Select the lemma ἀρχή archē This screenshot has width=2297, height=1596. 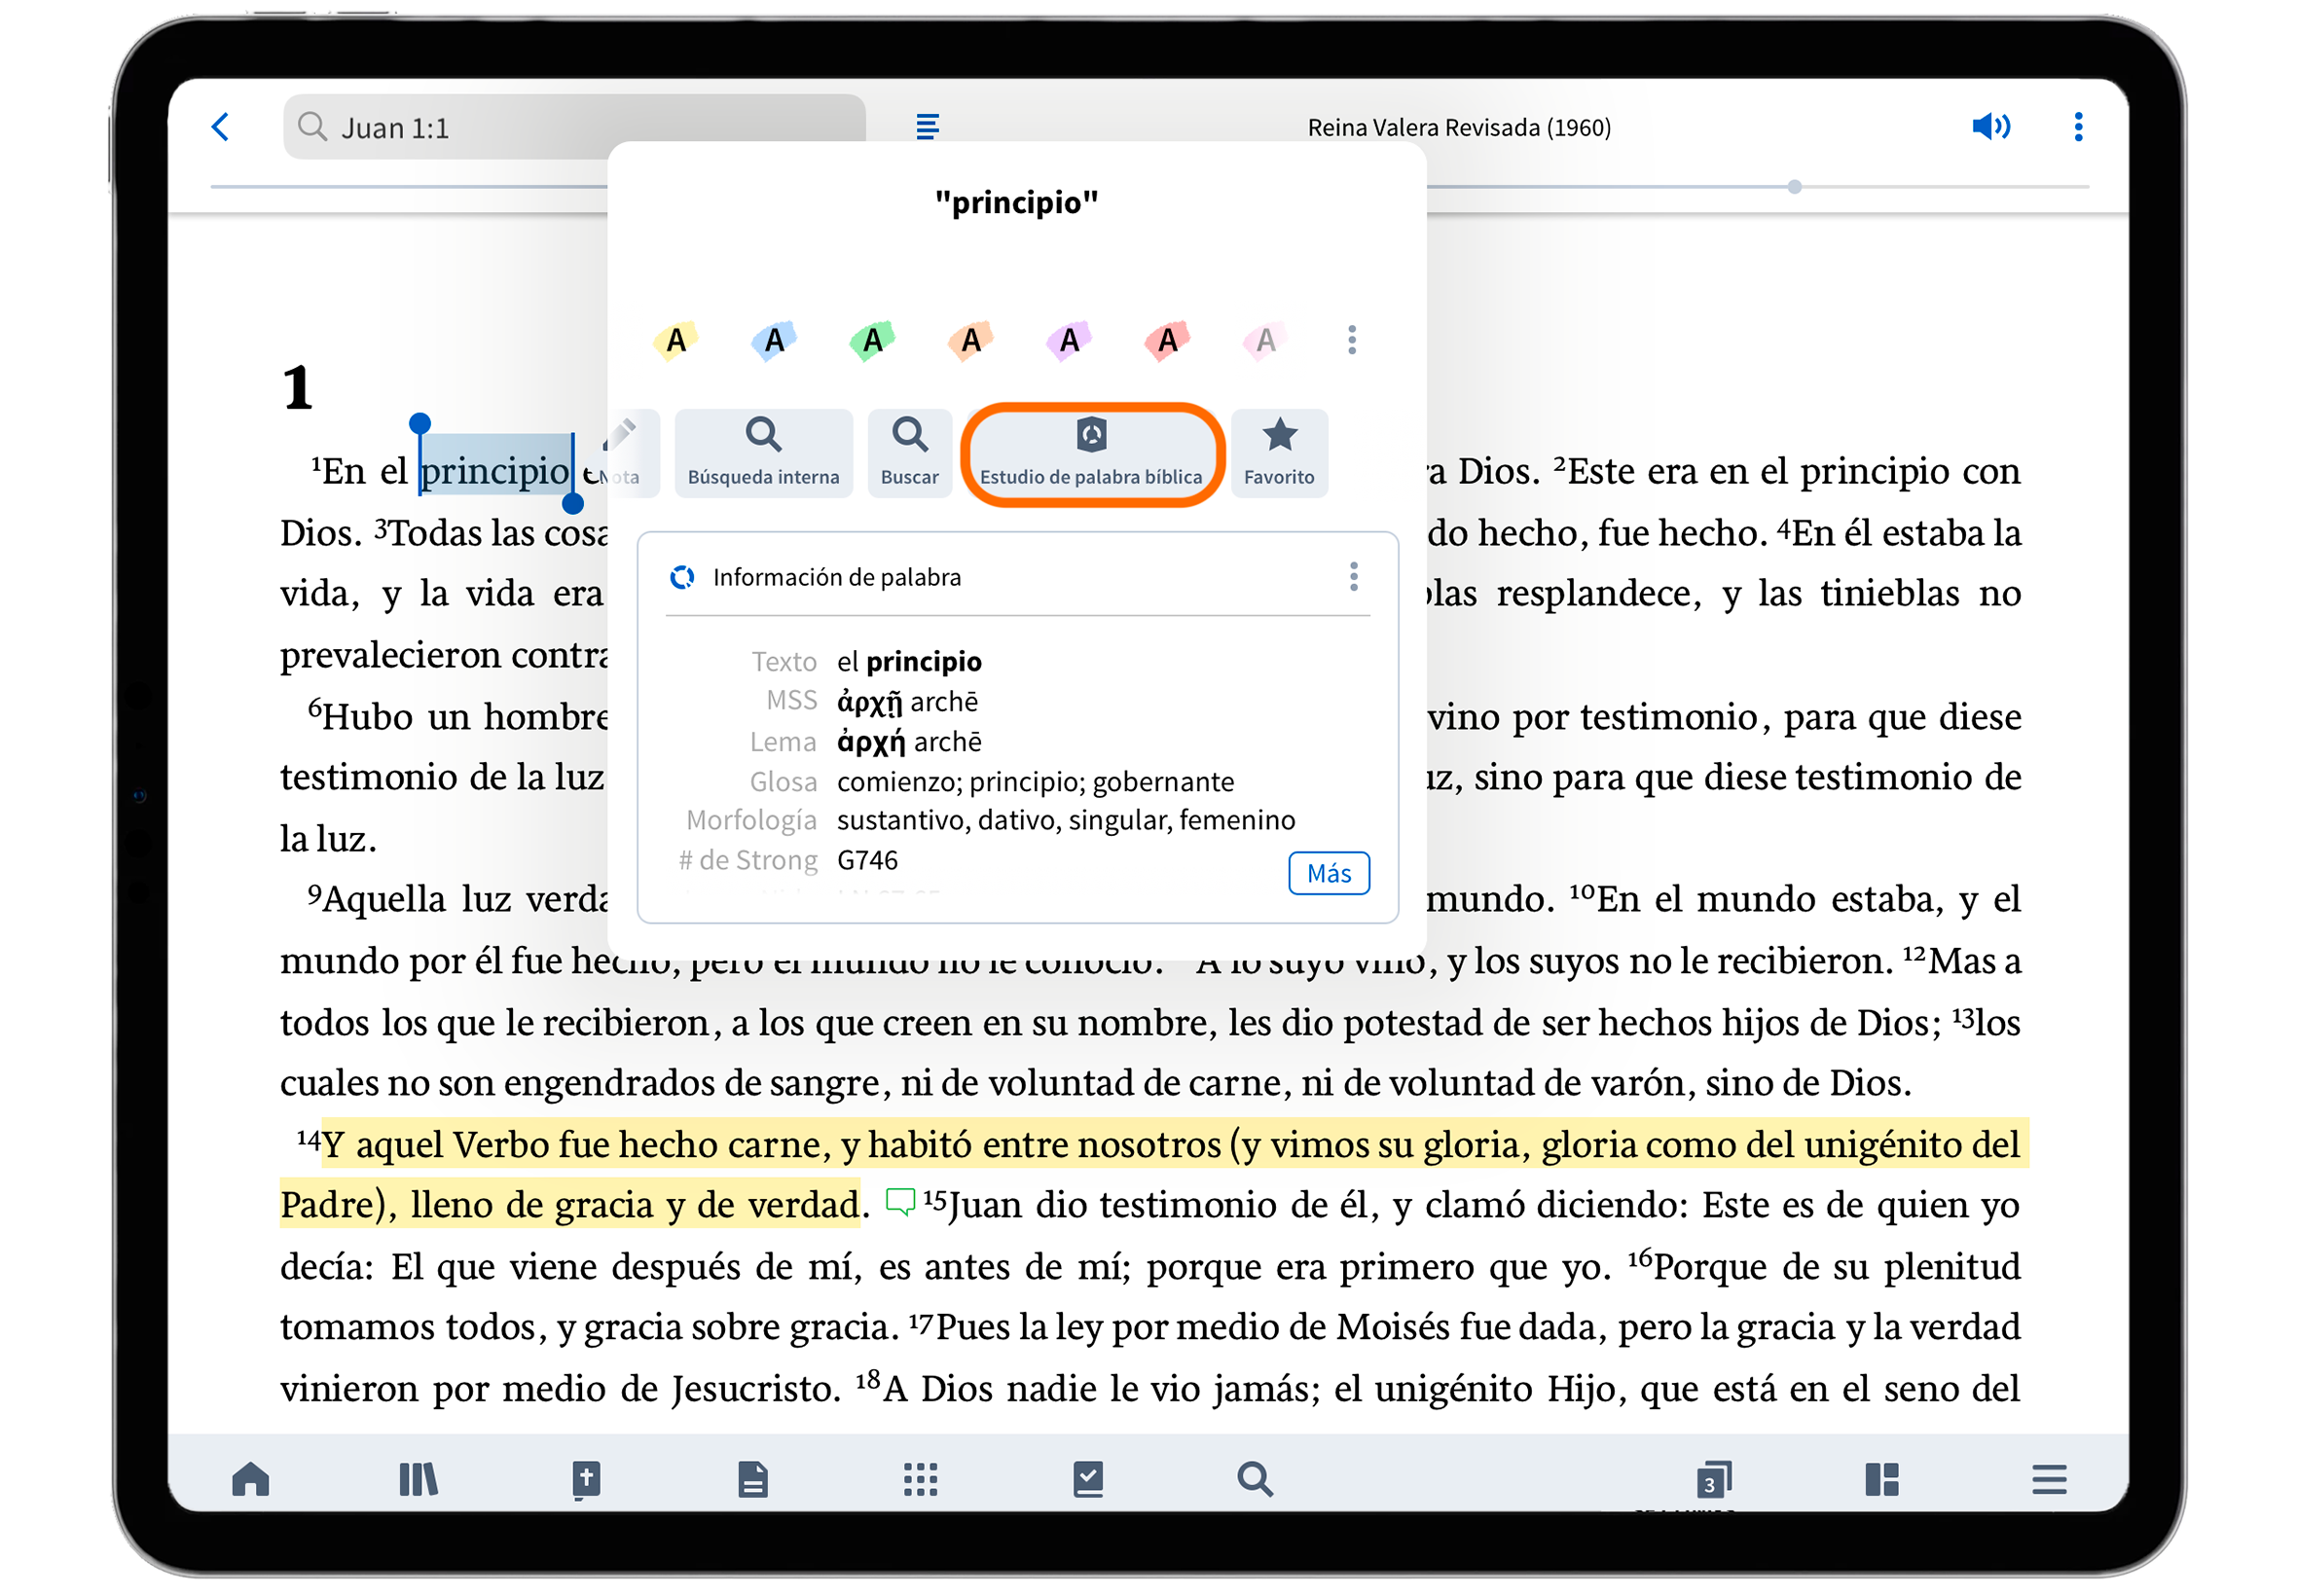908,742
